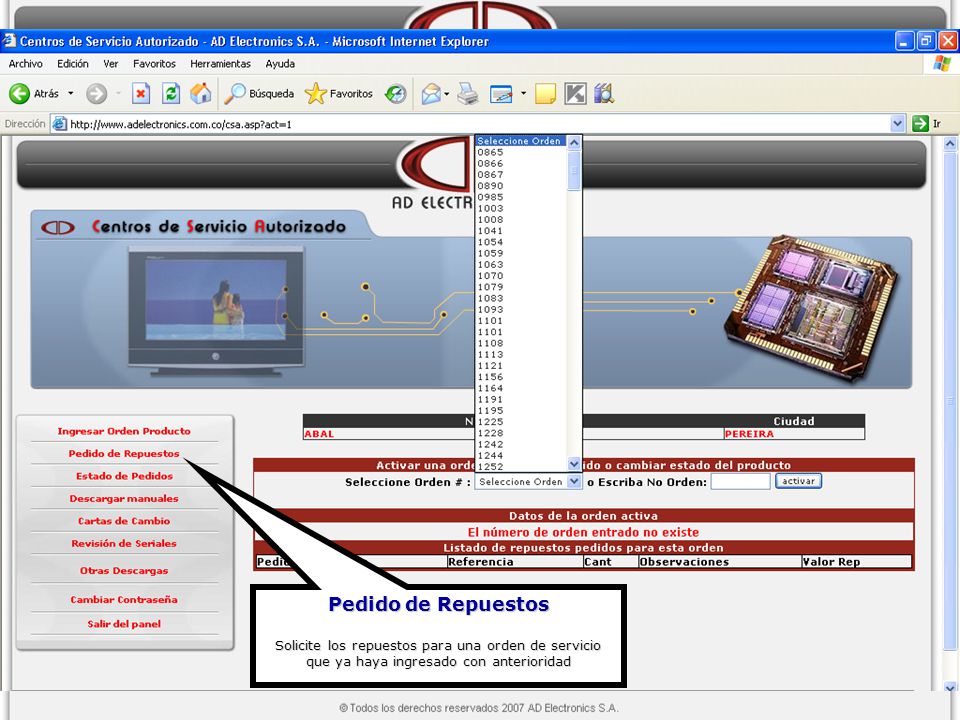
Task: Select order 1225 in the list
Action: pyautogui.click(x=521, y=422)
